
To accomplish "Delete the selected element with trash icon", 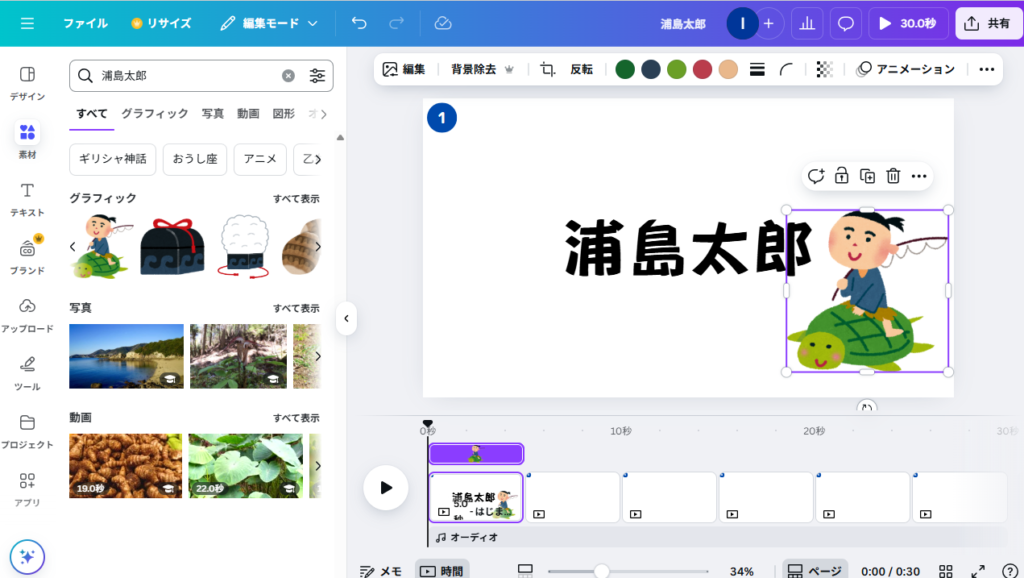I will tap(893, 176).
